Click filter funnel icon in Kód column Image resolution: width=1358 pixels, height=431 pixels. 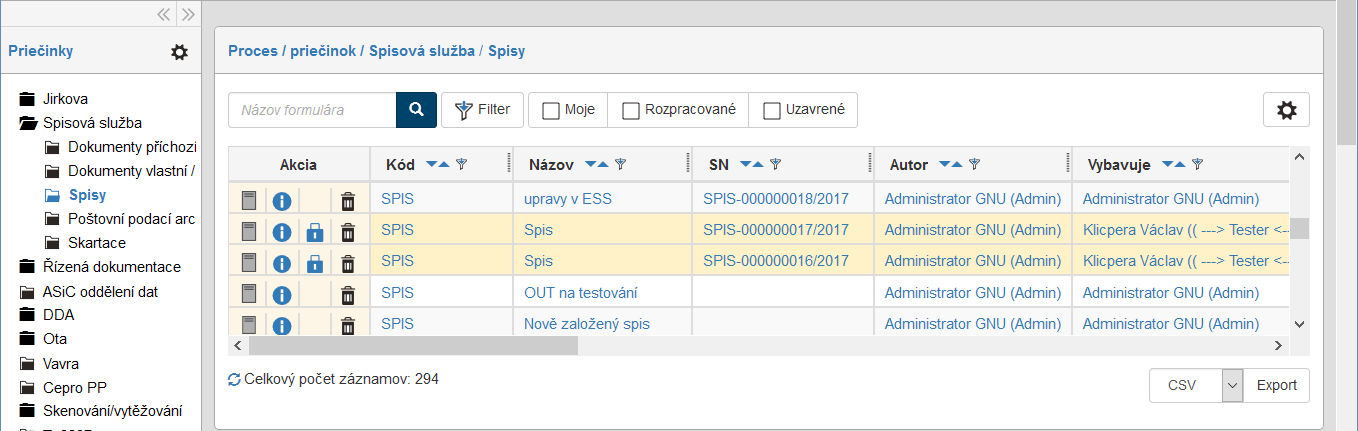[461, 164]
